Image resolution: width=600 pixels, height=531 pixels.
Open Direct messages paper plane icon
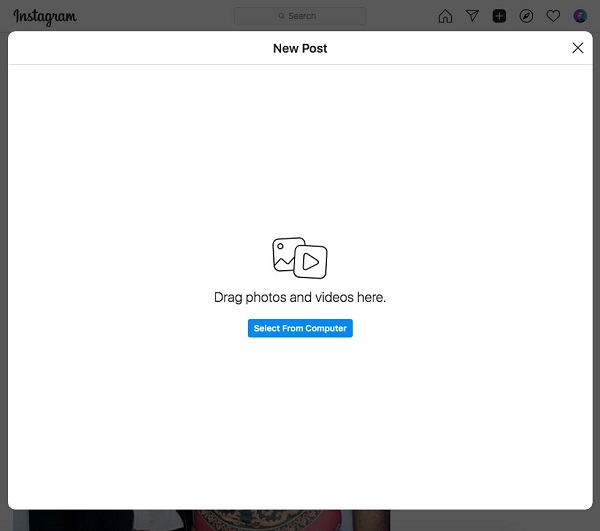click(x=472, y=16)
